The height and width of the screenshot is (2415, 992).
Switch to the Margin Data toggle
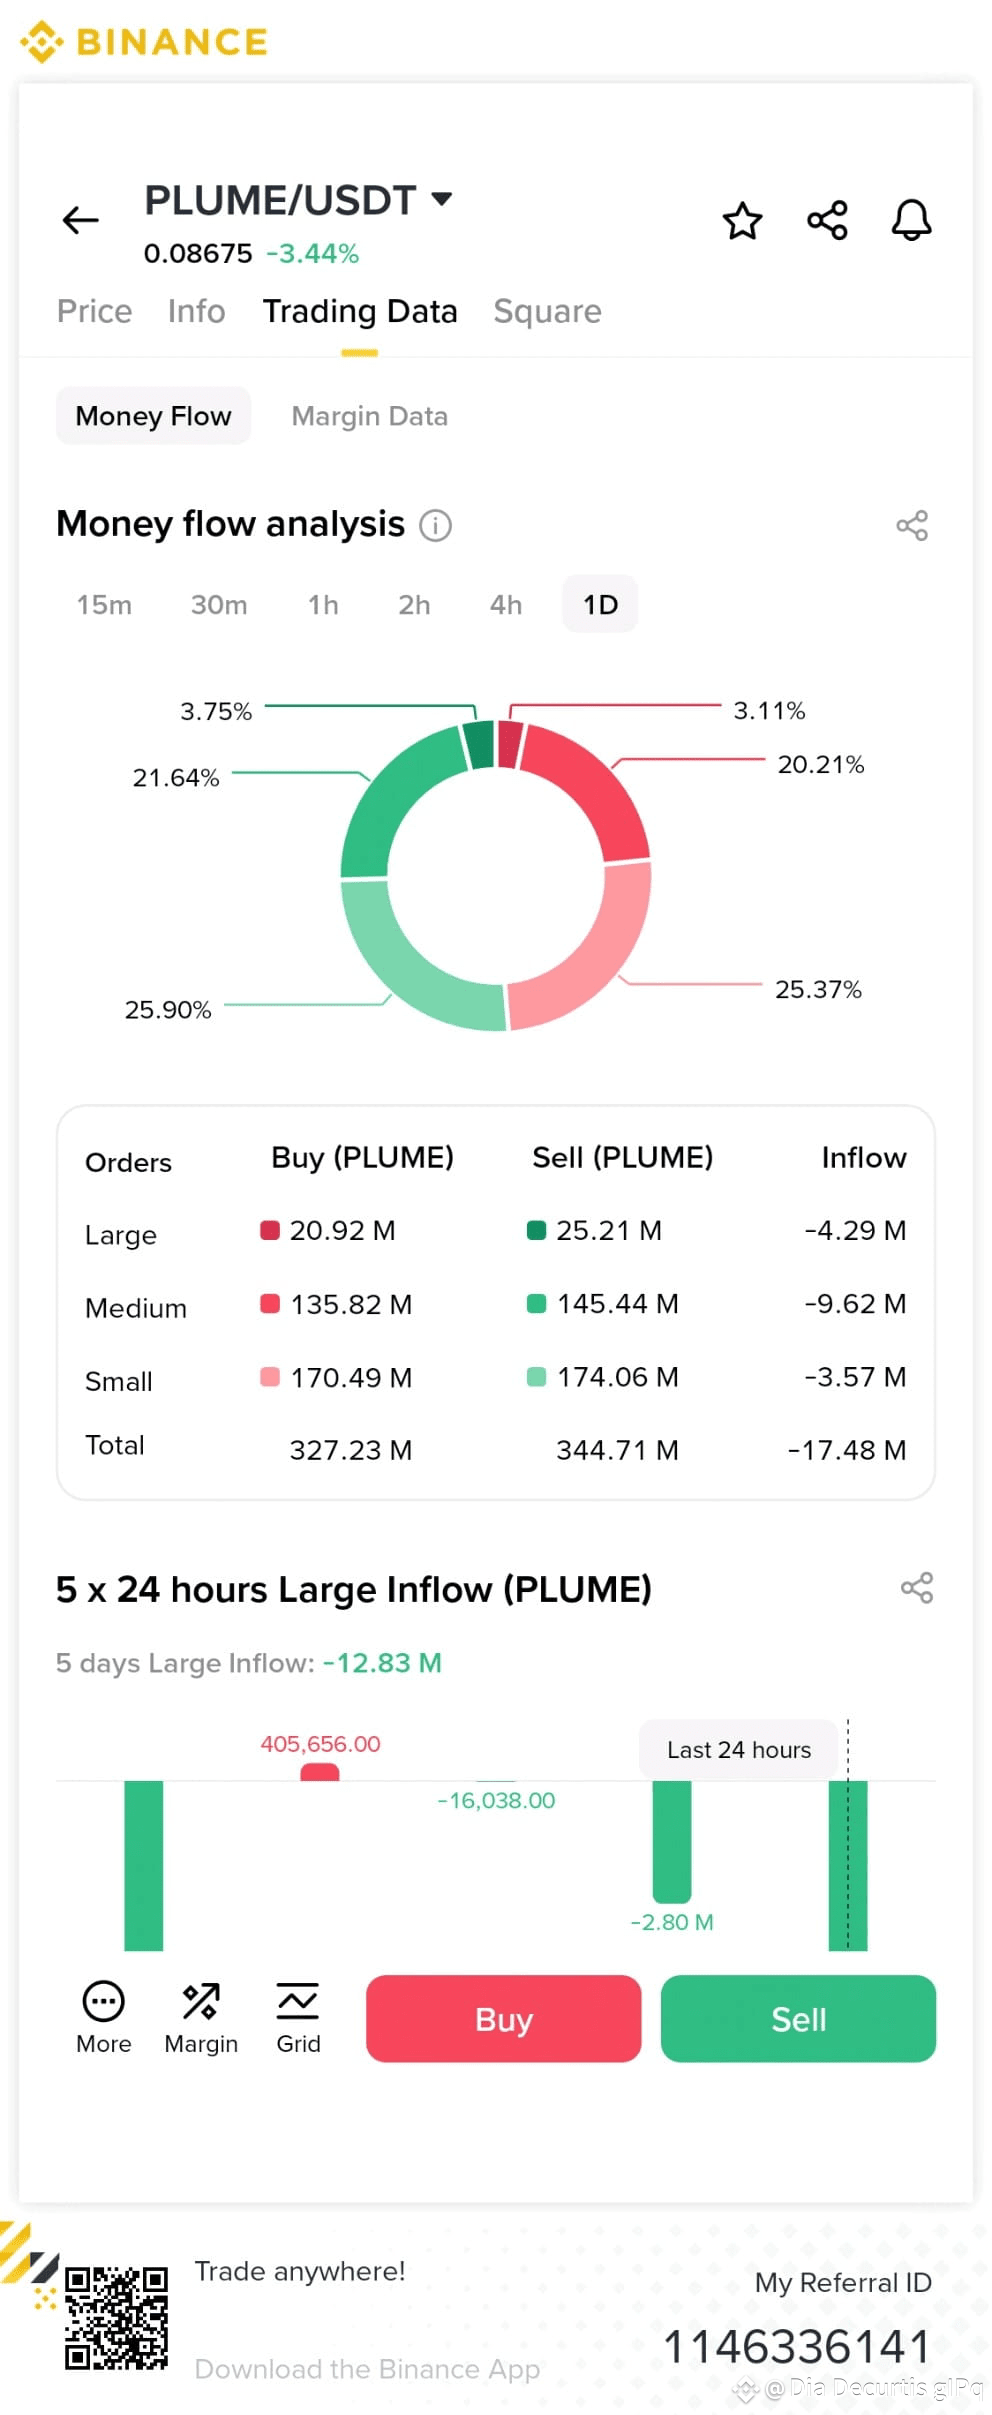pyautogui.click(x=369, y=416)
